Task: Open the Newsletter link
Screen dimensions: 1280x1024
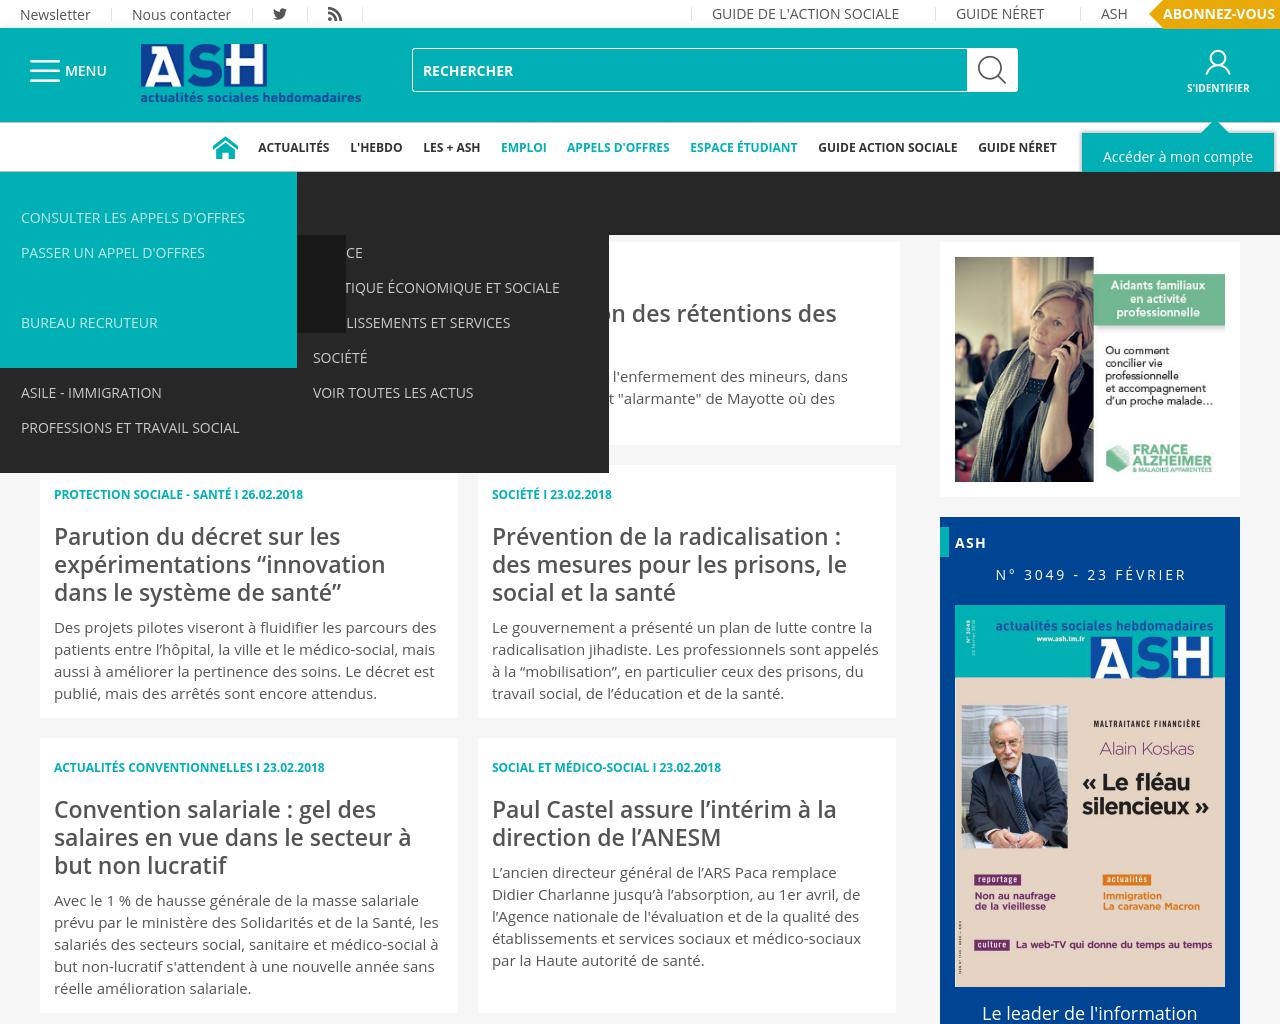Action: click(55, 15)
